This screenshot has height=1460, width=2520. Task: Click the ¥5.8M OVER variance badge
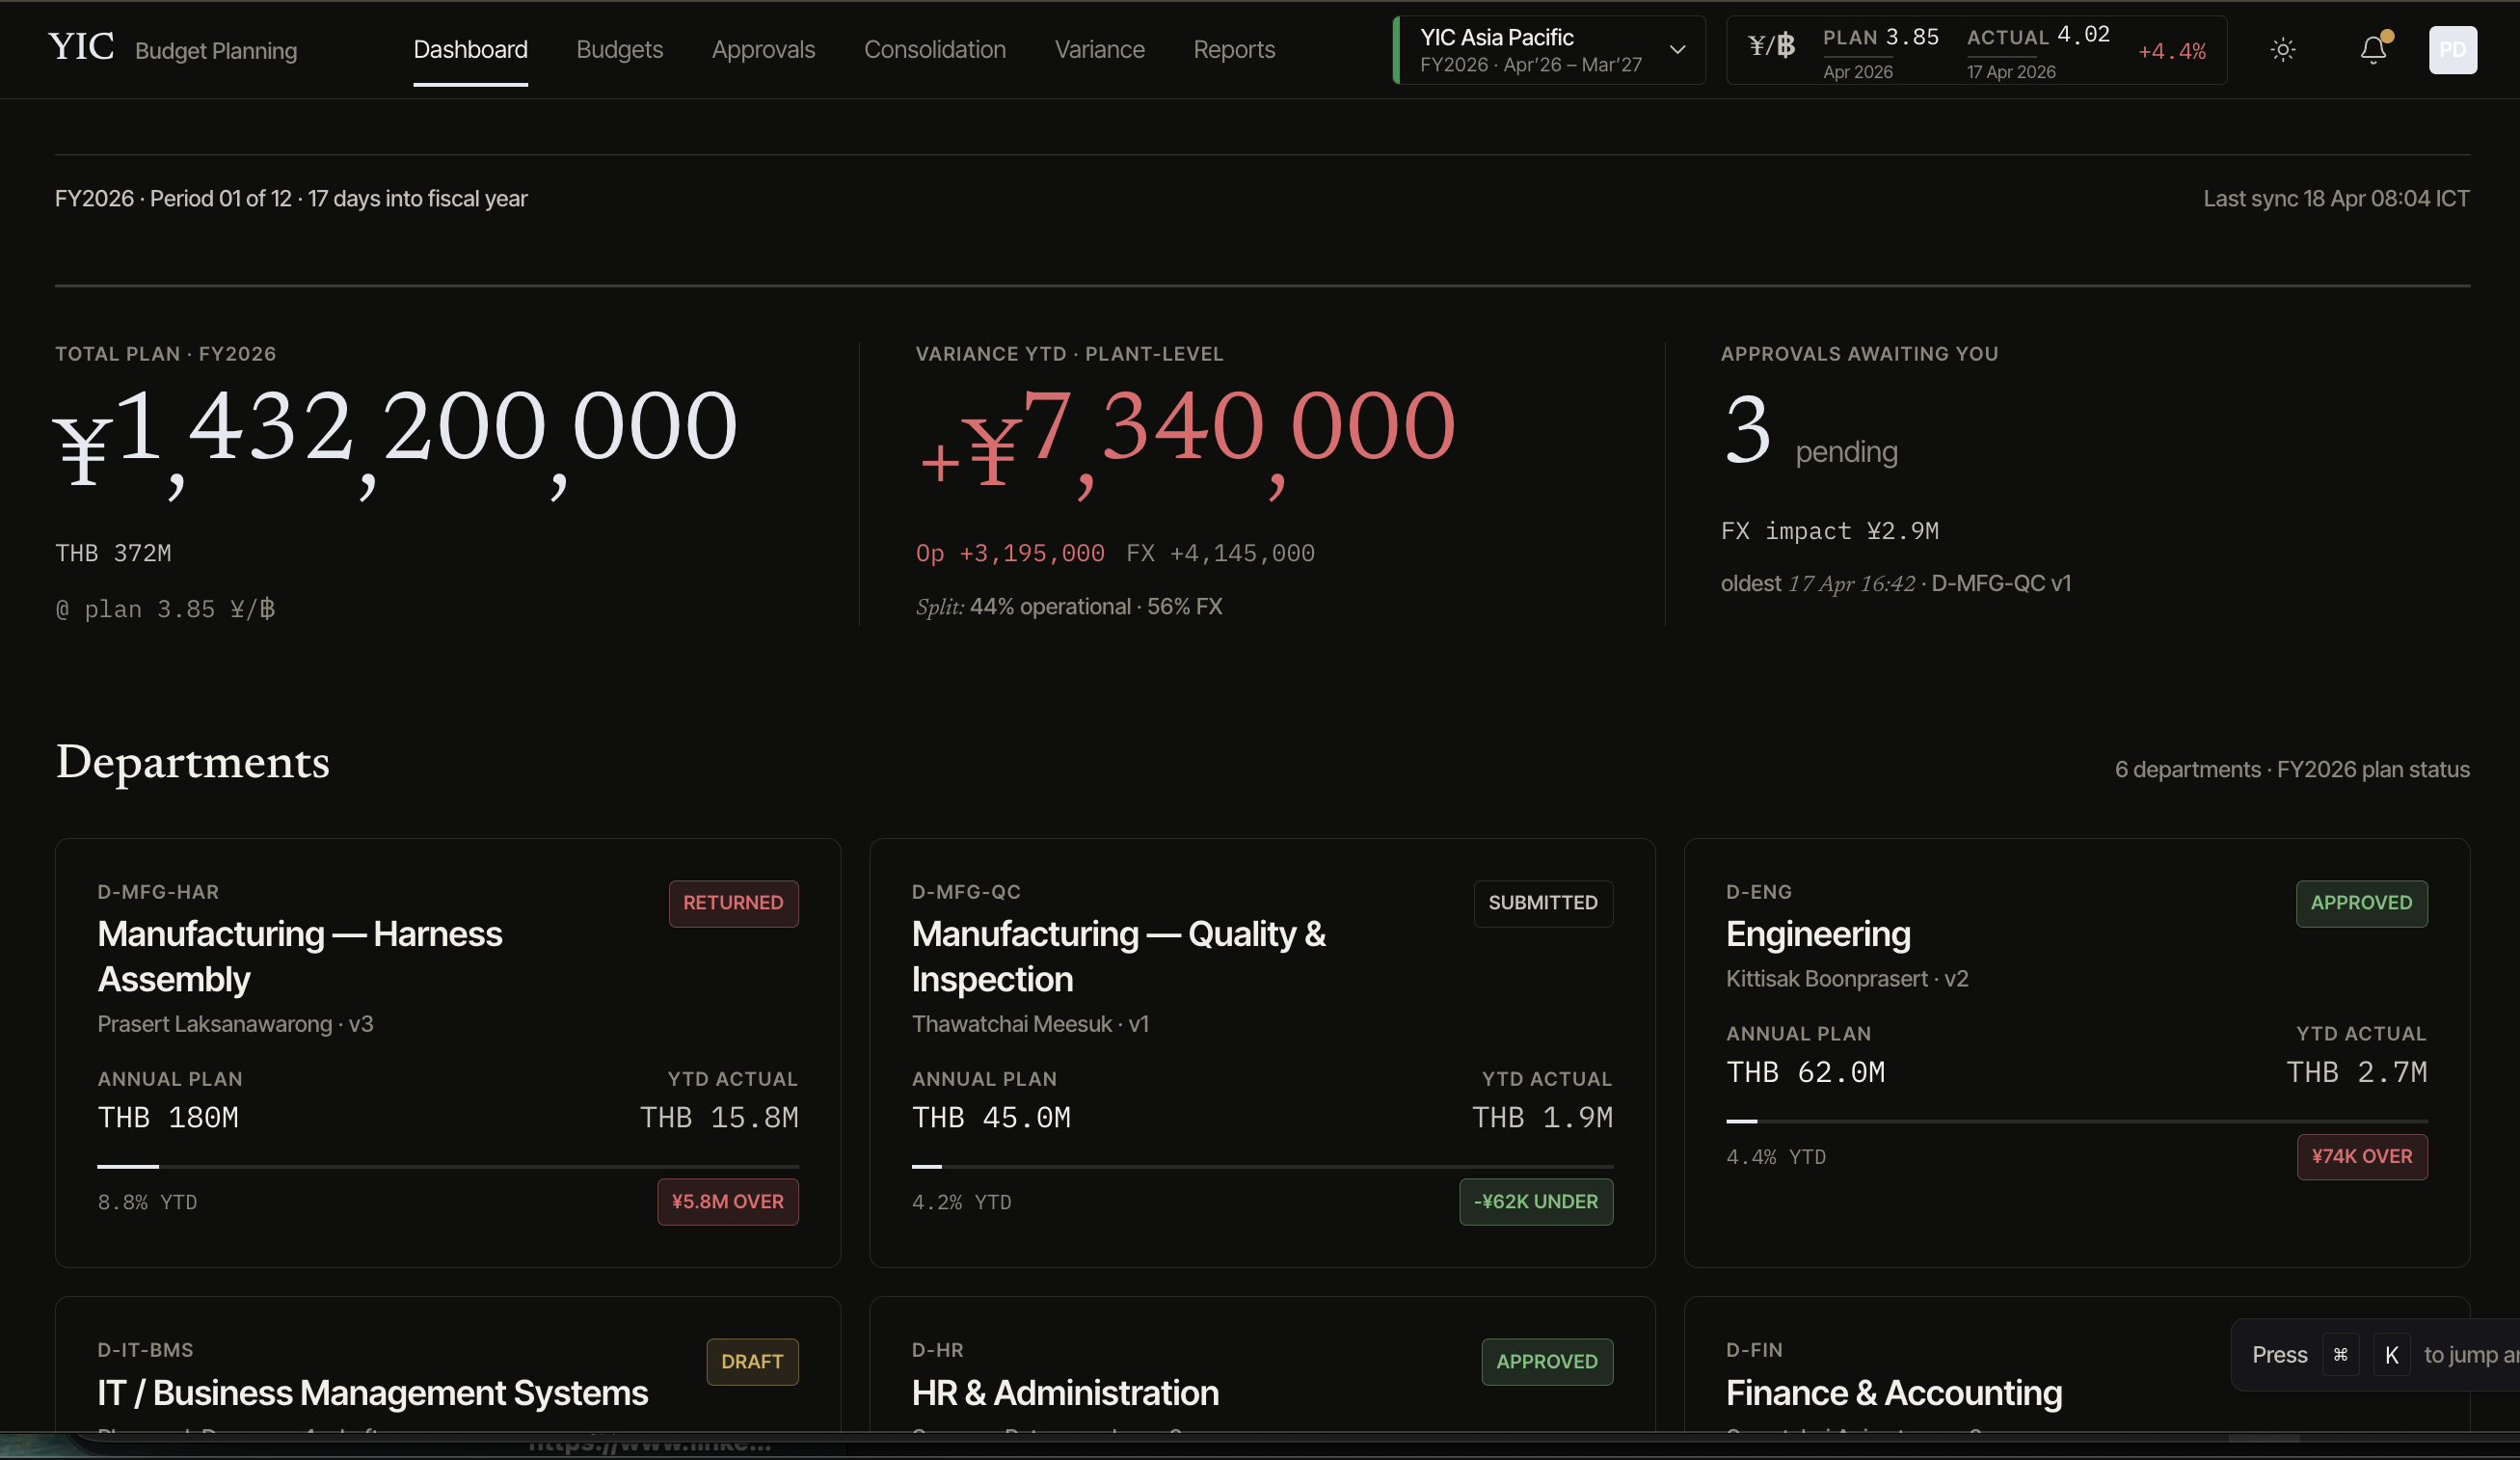point(727,1201)
